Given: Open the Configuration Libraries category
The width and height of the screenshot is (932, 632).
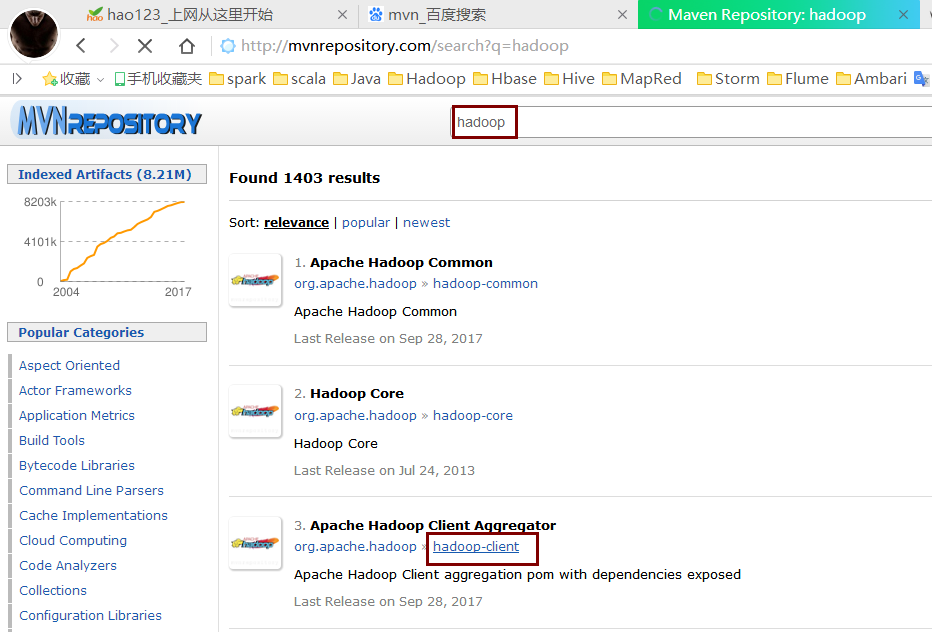Looking at the screenshot, I should (90, 615).
